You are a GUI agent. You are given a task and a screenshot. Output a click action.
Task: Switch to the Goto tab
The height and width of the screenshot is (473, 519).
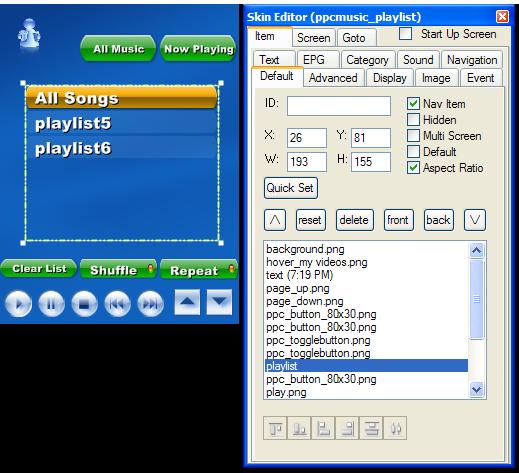(356, 38)
